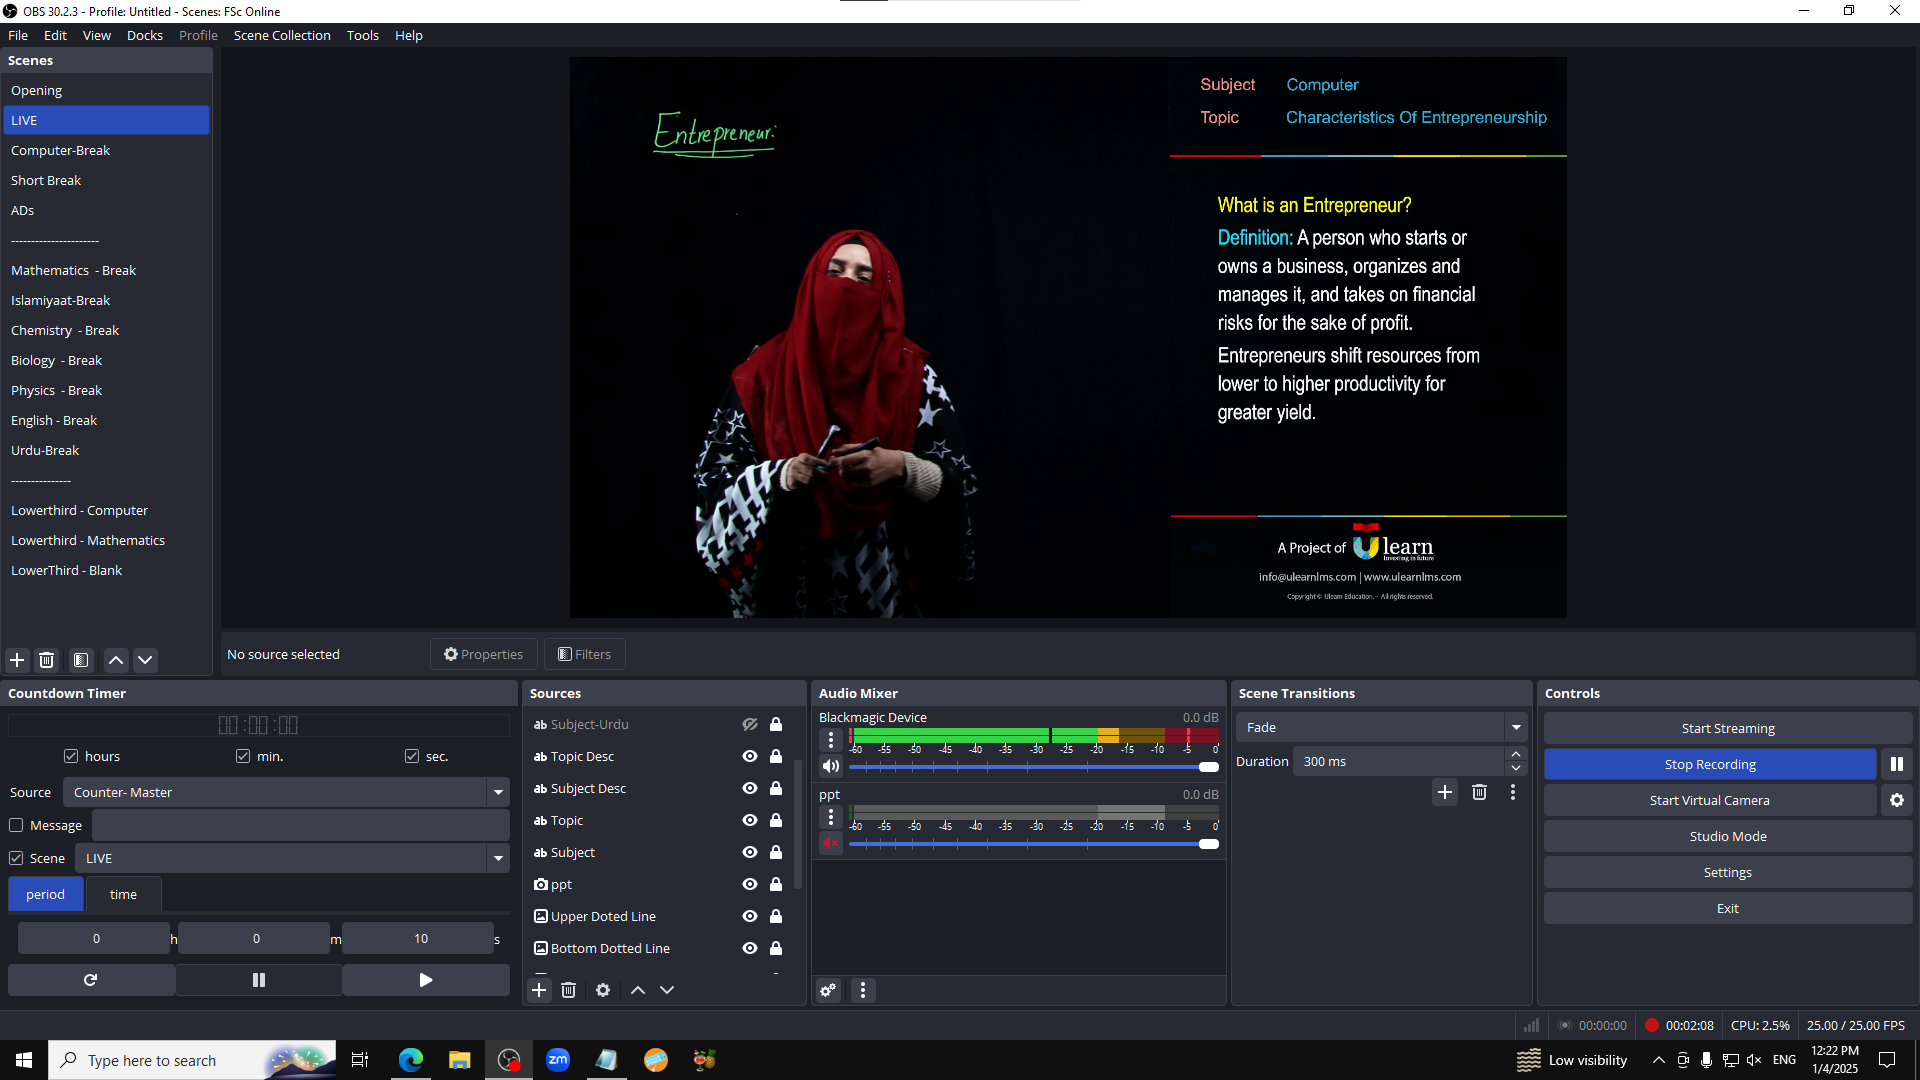Delete selected source with trash icon
Screen dimensions: 1920x1080
[568, 990]
